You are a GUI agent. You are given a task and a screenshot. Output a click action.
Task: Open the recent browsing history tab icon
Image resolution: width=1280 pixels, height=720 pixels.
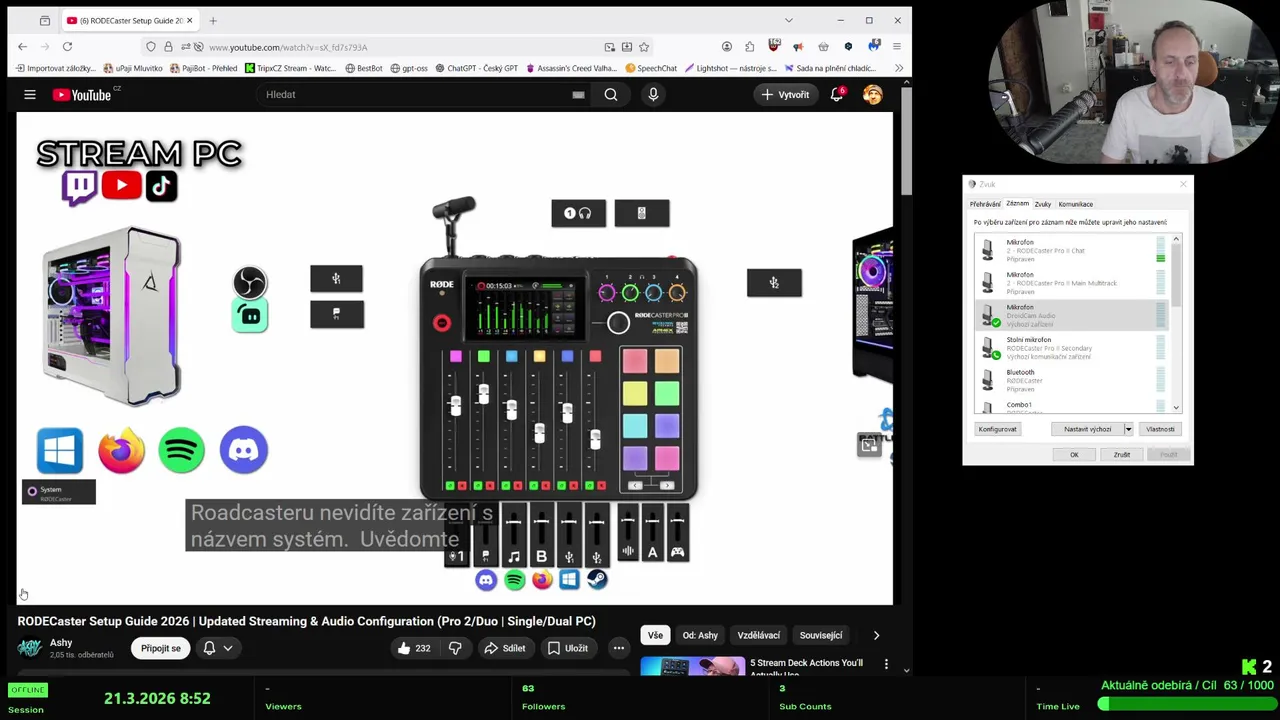tap(45, 20)
